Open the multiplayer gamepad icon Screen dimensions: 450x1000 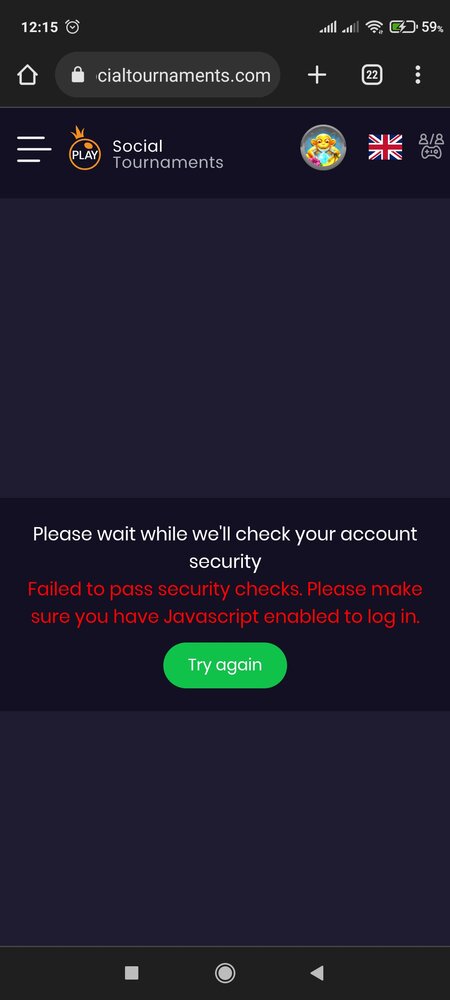click(x=431, y=146)
